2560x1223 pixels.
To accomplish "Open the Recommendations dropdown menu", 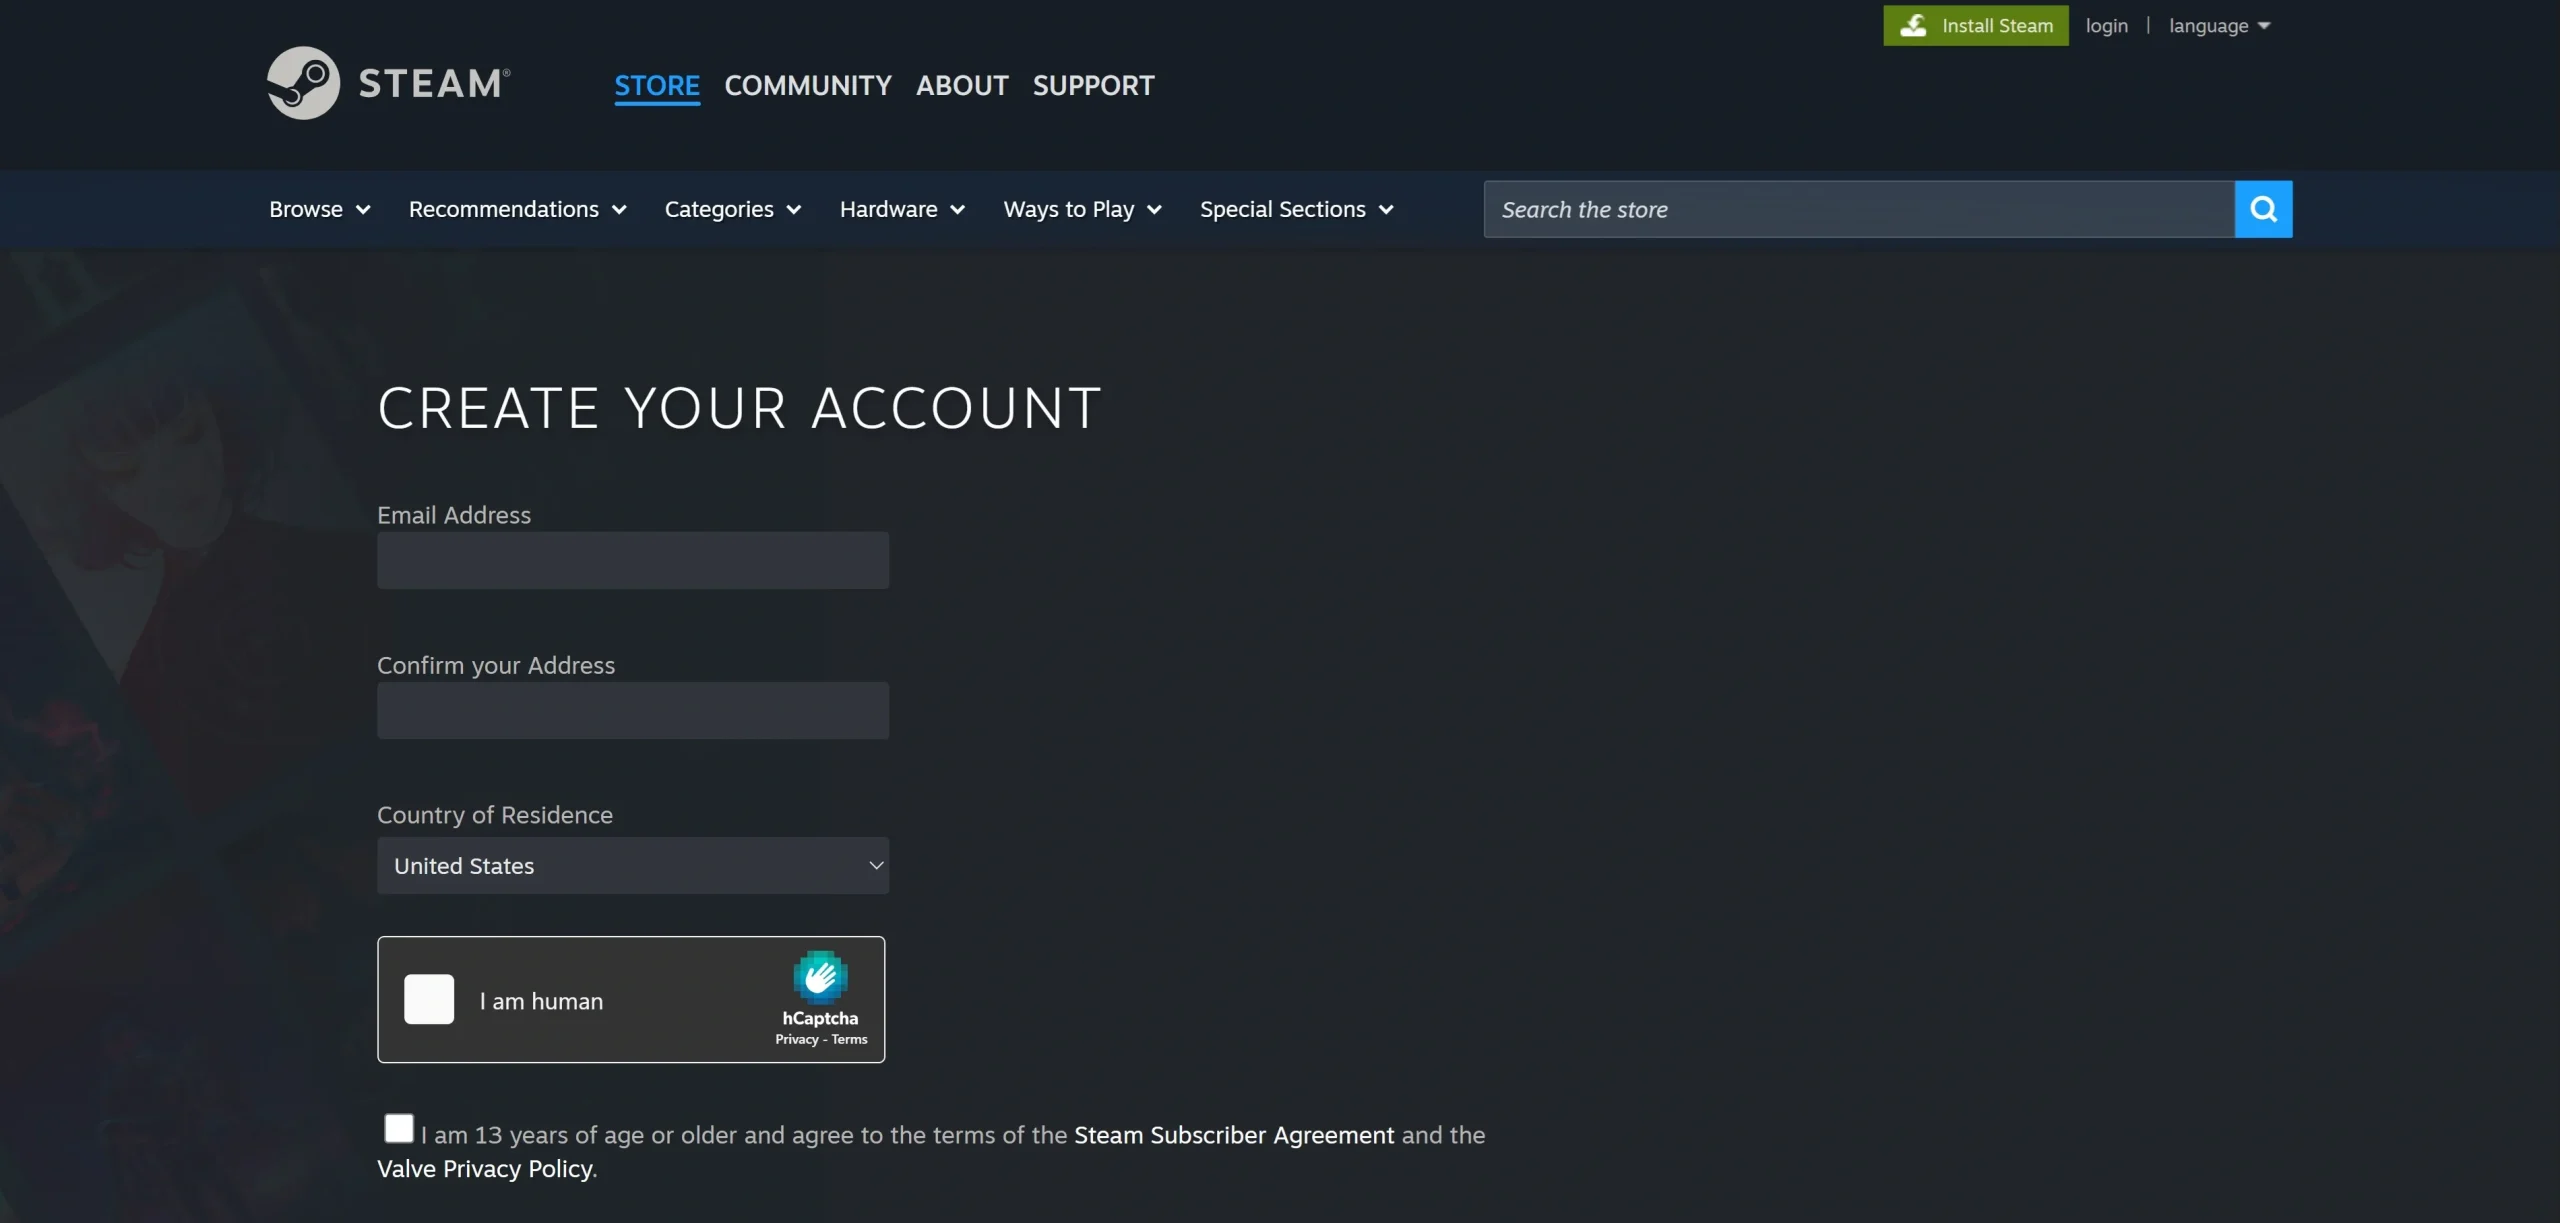I will (x=517, y=209).
